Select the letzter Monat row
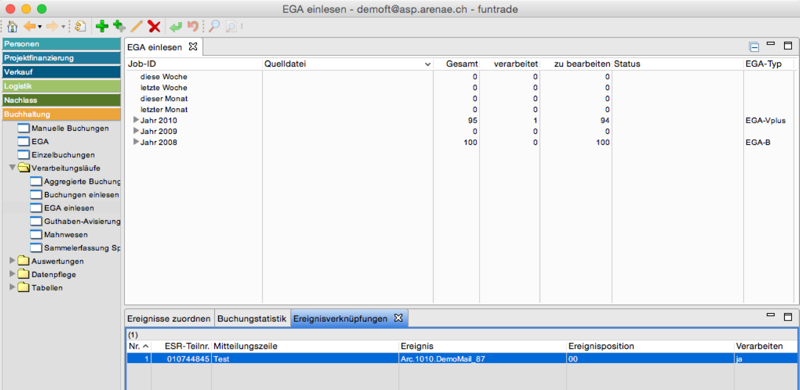The image size is (800, 390). point(461,109)
